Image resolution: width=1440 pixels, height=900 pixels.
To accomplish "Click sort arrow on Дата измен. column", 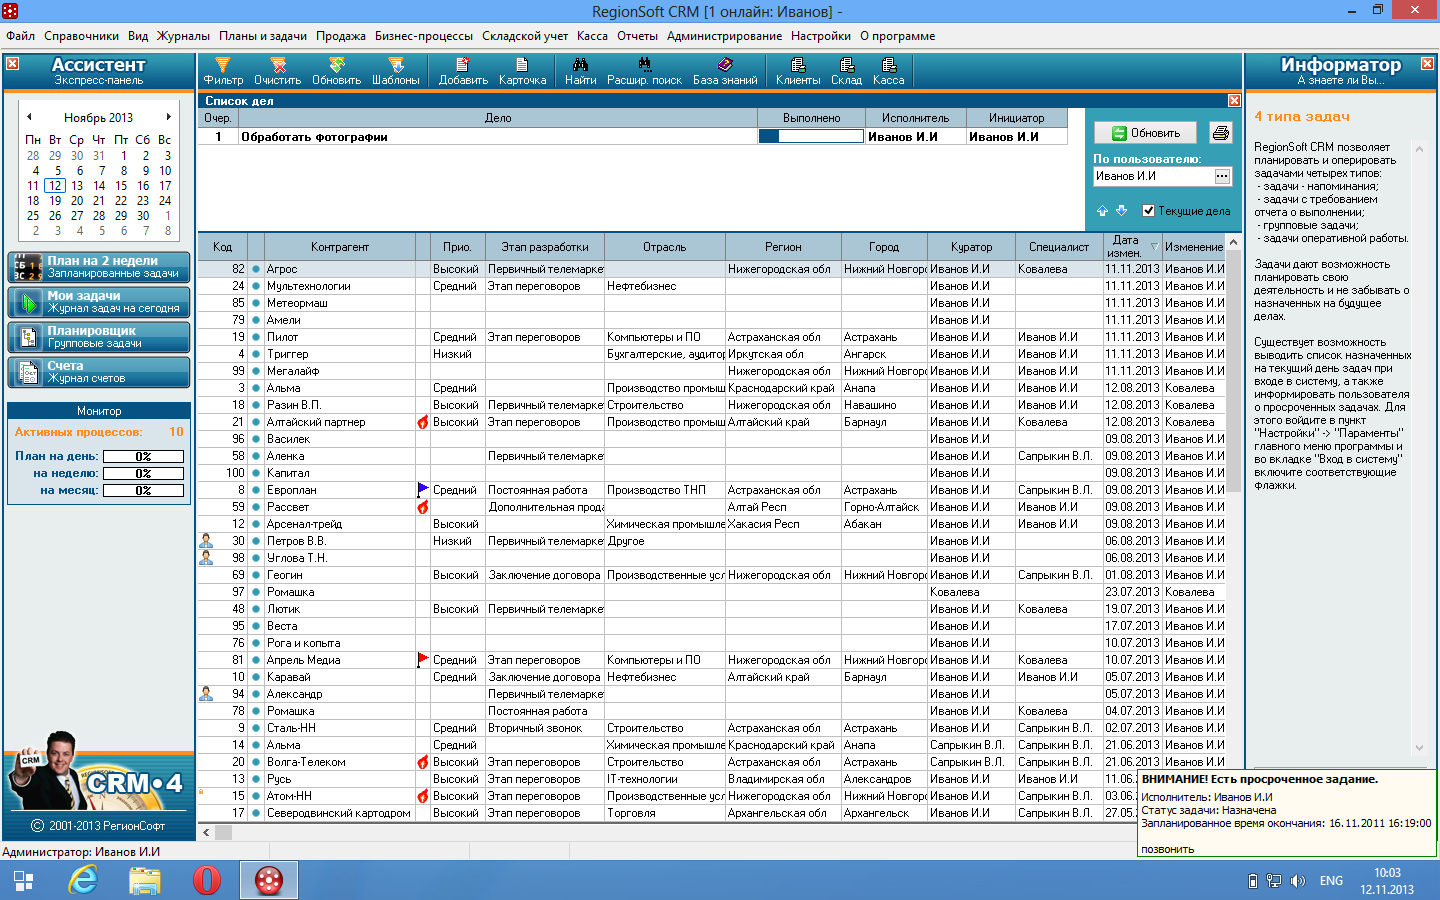I will point(1155,247).
